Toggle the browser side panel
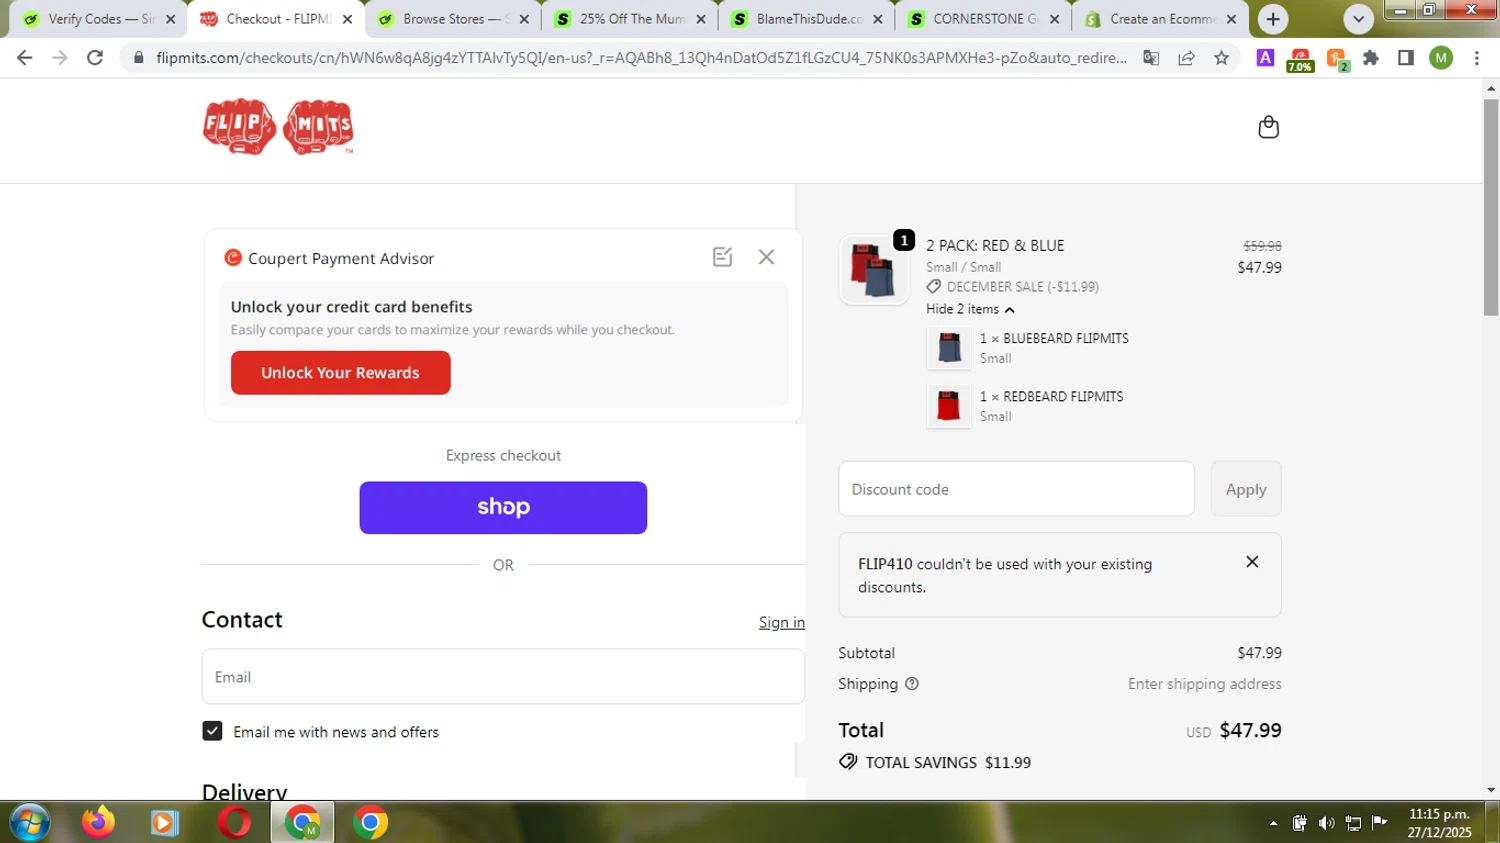The image size is (1500, 843). [1406, 58]
